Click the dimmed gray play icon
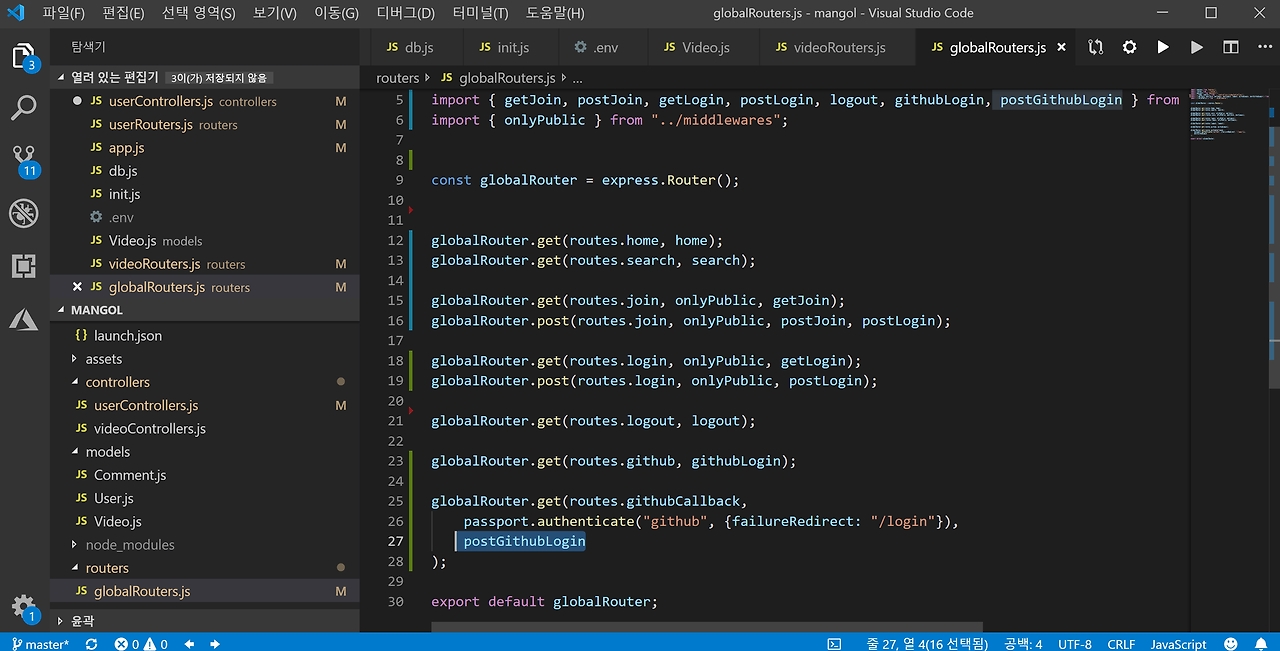The height and width of the screenshot is (651, 1280). click(x=1196, y=47)
